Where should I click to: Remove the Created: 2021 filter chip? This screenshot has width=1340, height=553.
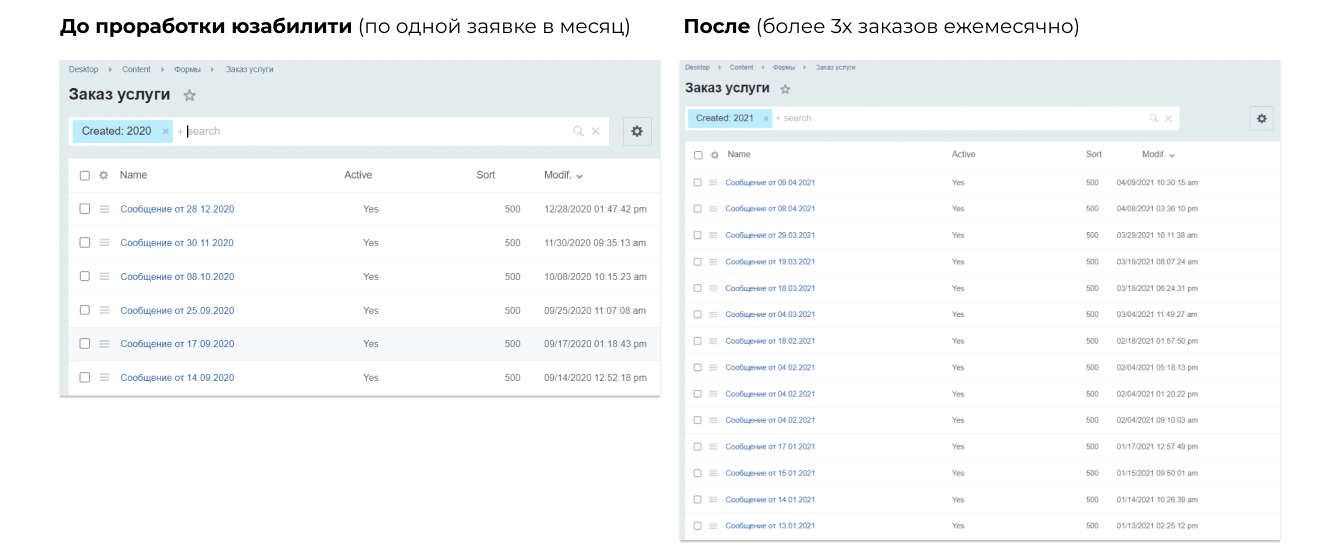click(766, 118)
